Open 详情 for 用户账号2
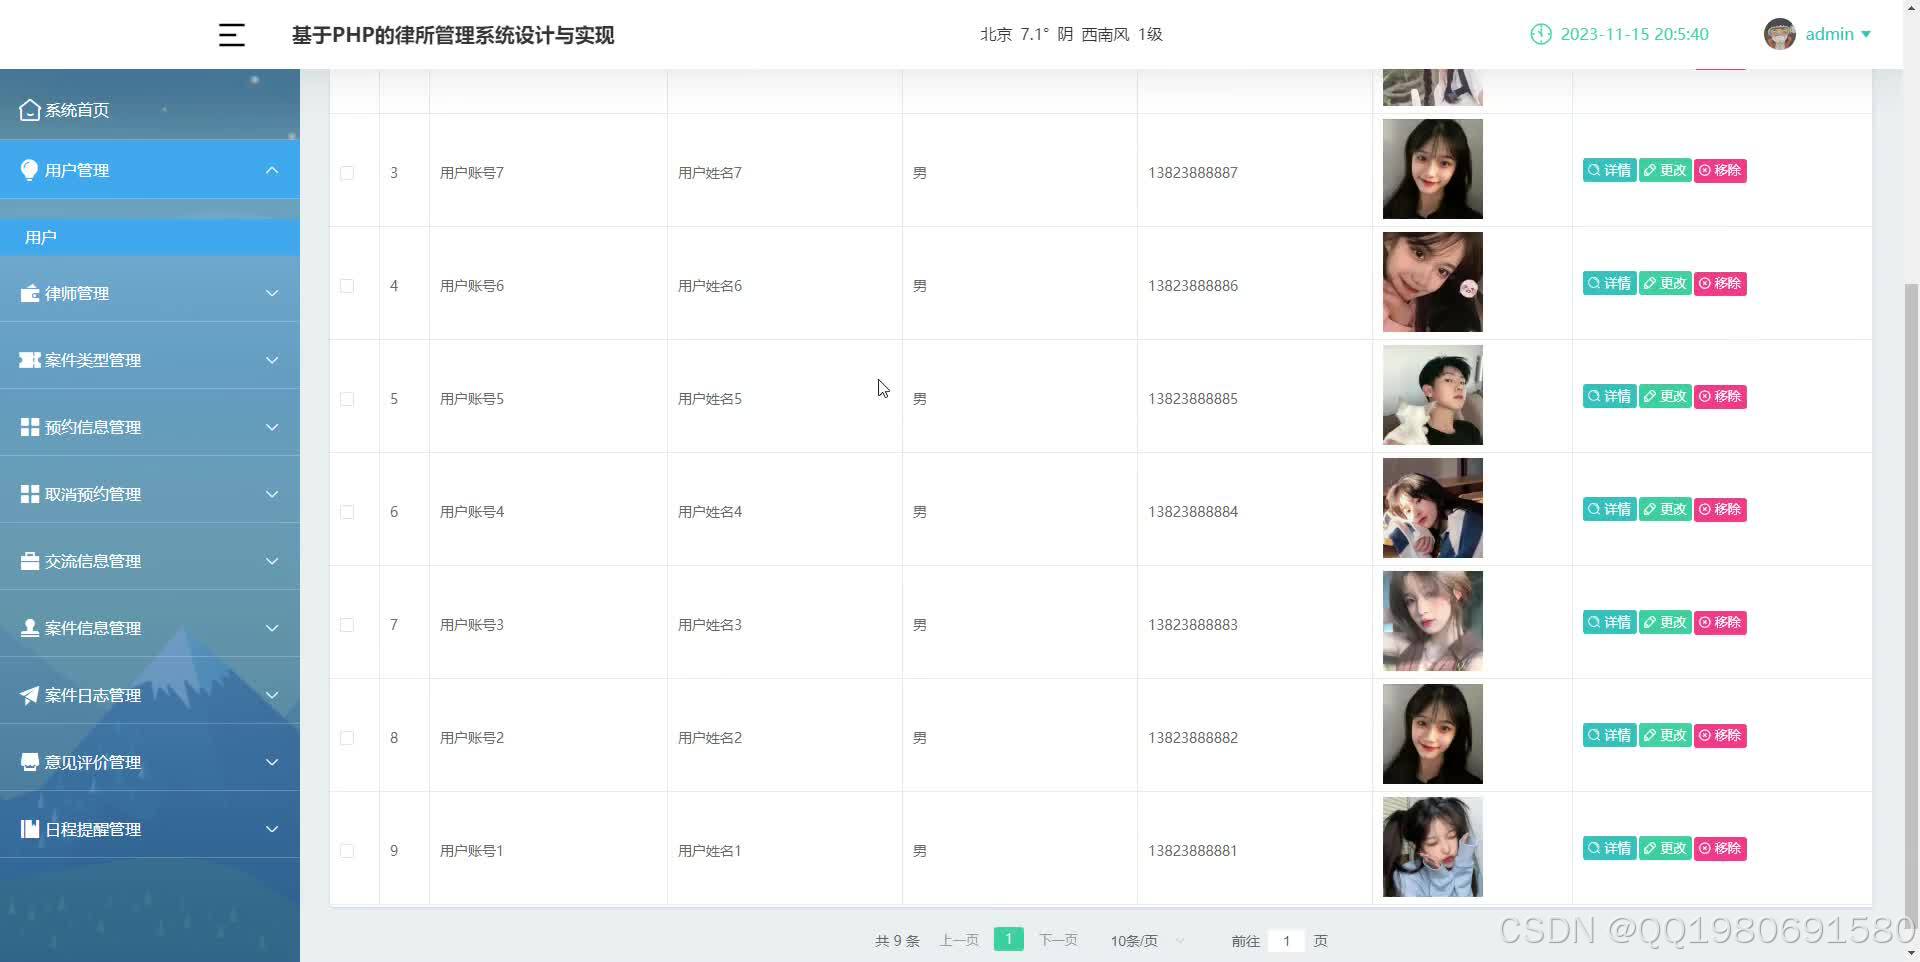The image size is (1920, 962). pyautogui.click(x=1609, y=735)
